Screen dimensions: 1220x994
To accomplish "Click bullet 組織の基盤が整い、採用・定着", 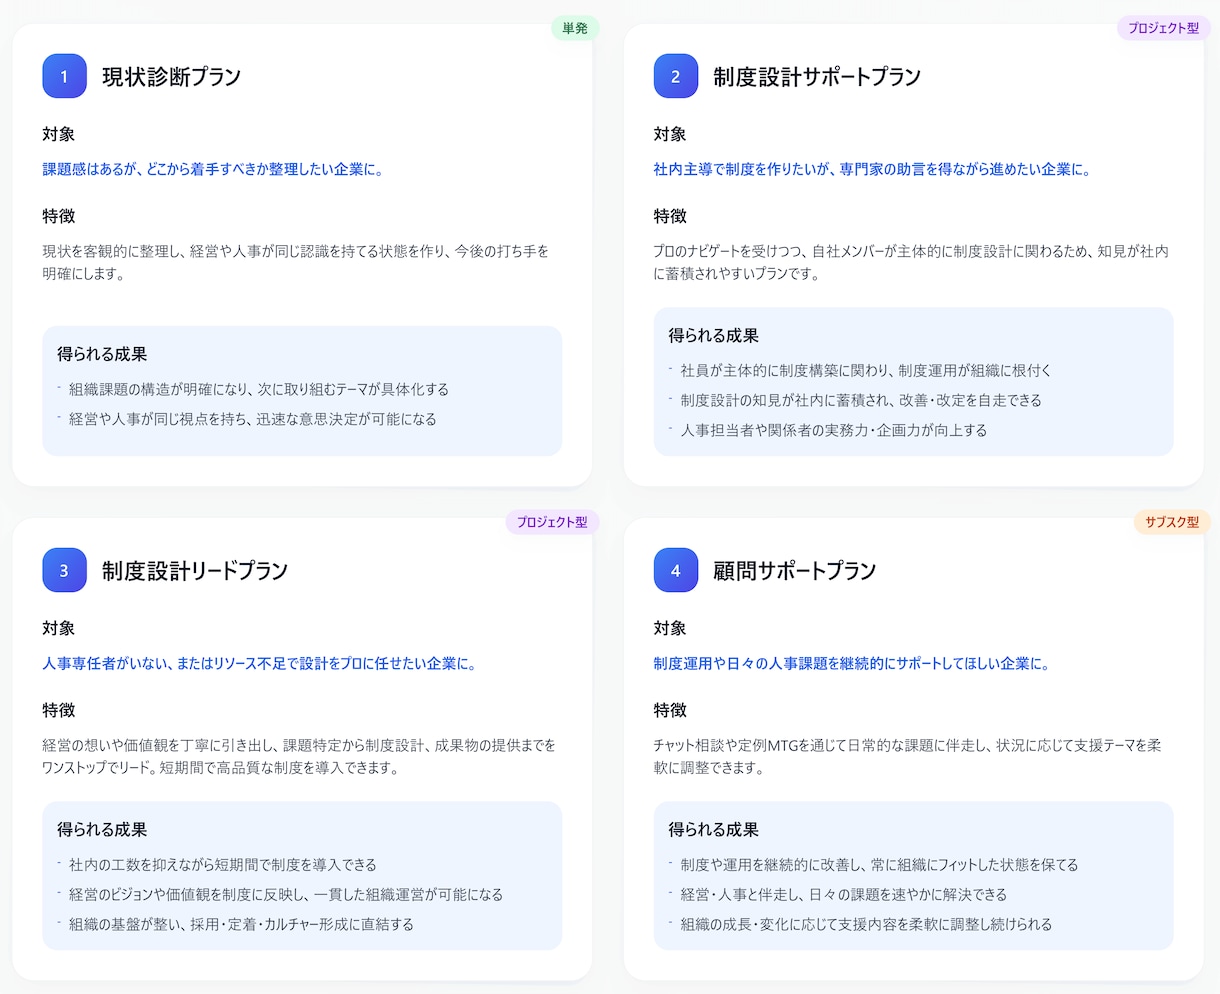I will coord(241,925).
